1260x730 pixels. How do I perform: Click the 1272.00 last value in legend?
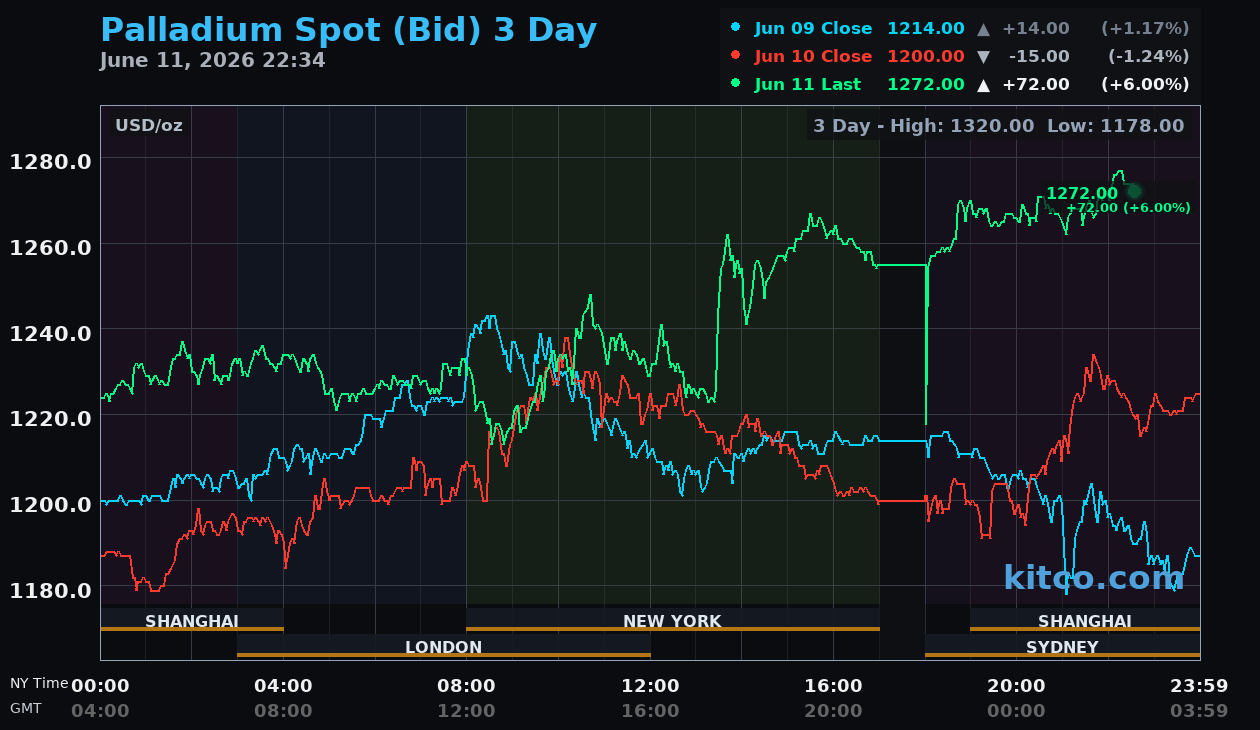click(x=926, y=85)
